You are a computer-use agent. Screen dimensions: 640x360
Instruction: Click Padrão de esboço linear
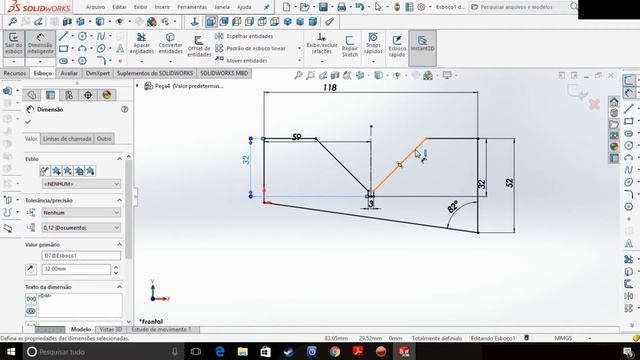[250, 49]
